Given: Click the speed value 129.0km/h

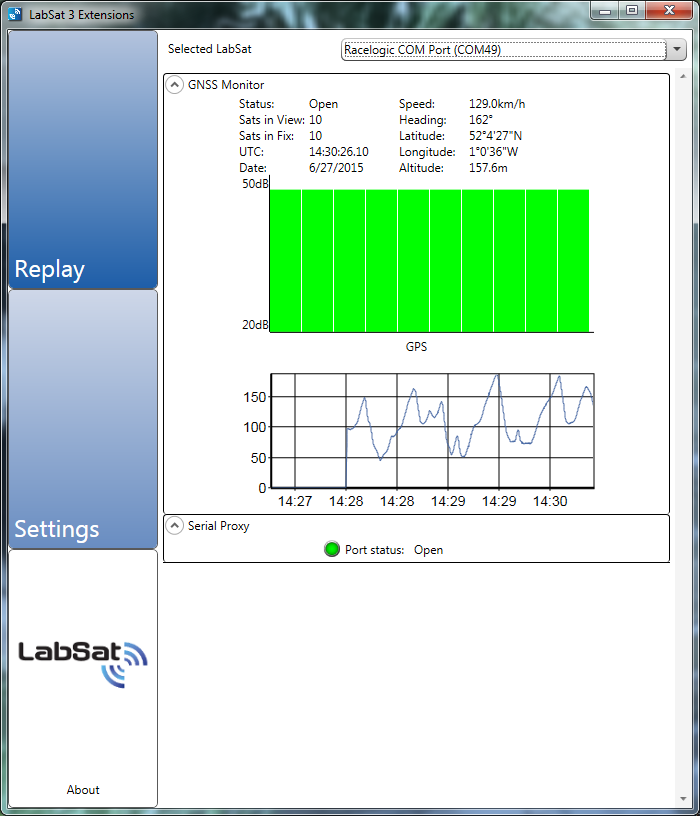Looking at the screenshot, I should (x=497, y=104).
